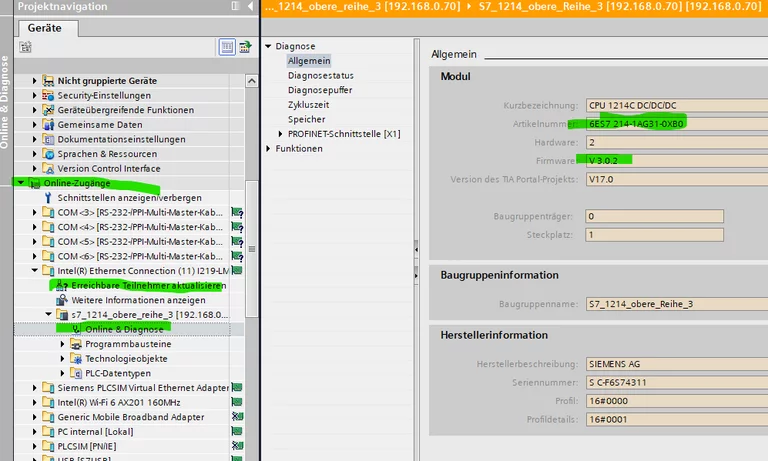Select Generic Mobile Broadband Adapter

click(x=131, y=417)
